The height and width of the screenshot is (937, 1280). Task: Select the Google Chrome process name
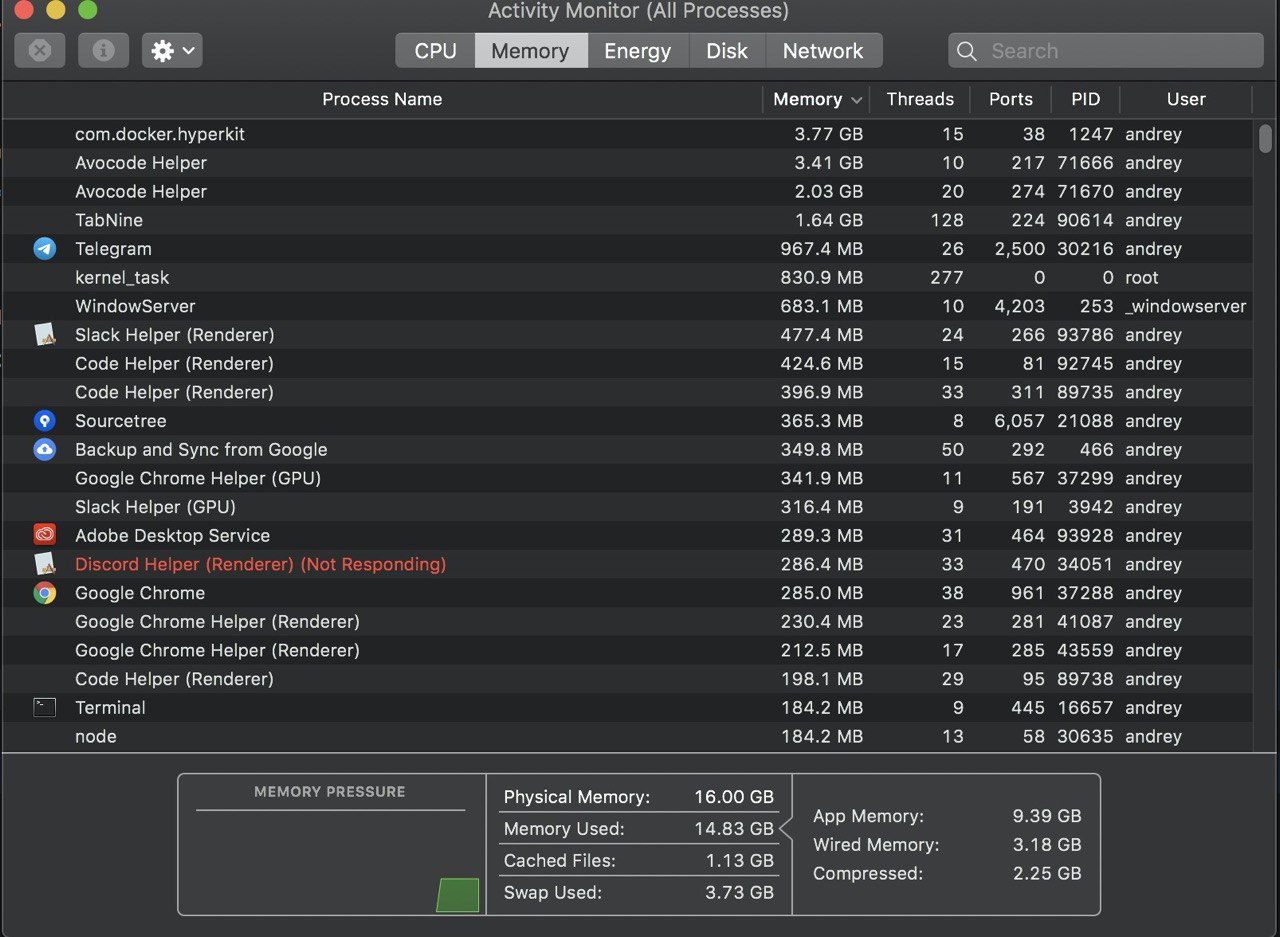[140, 593]
